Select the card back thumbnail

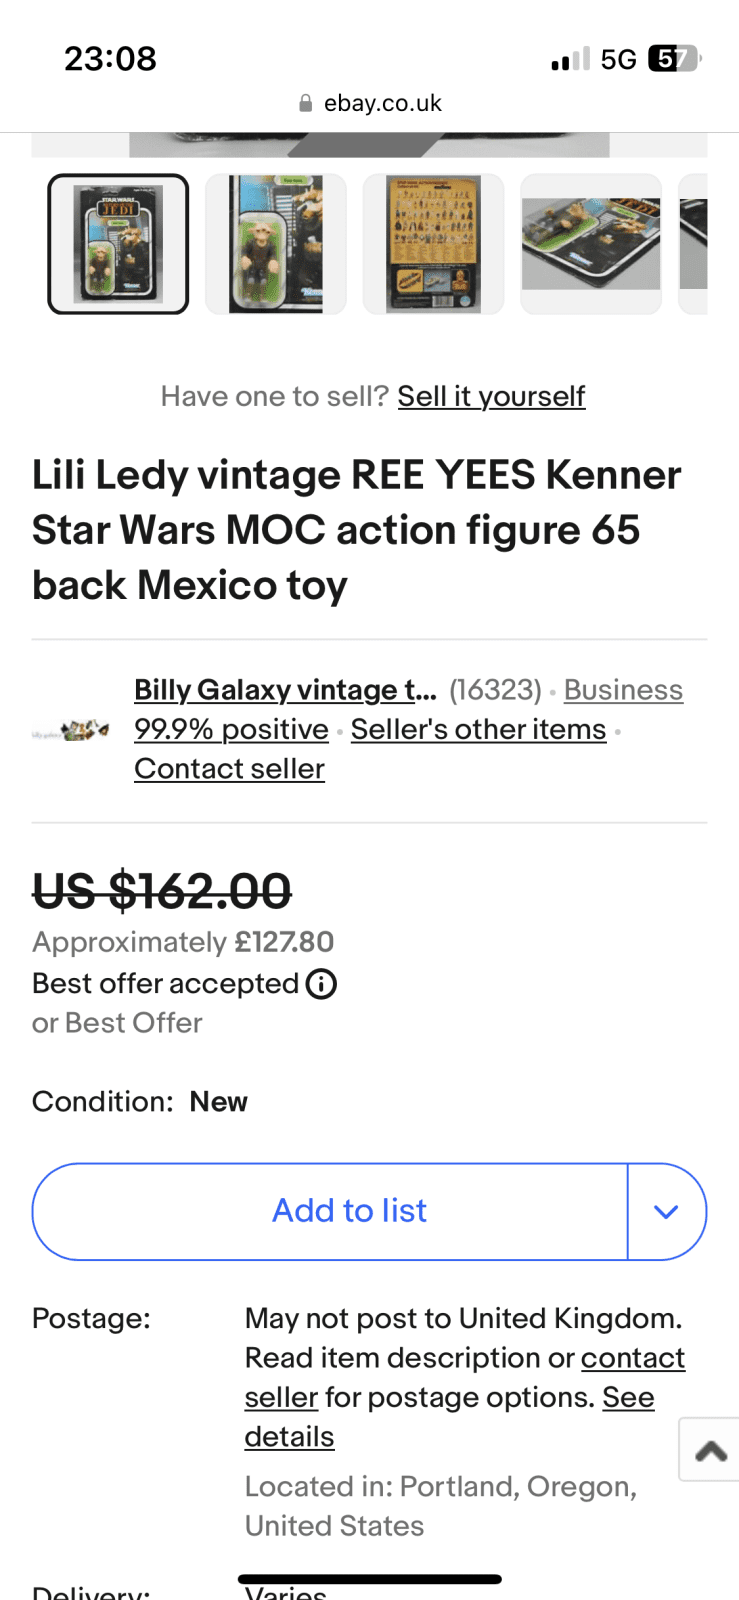434,244
